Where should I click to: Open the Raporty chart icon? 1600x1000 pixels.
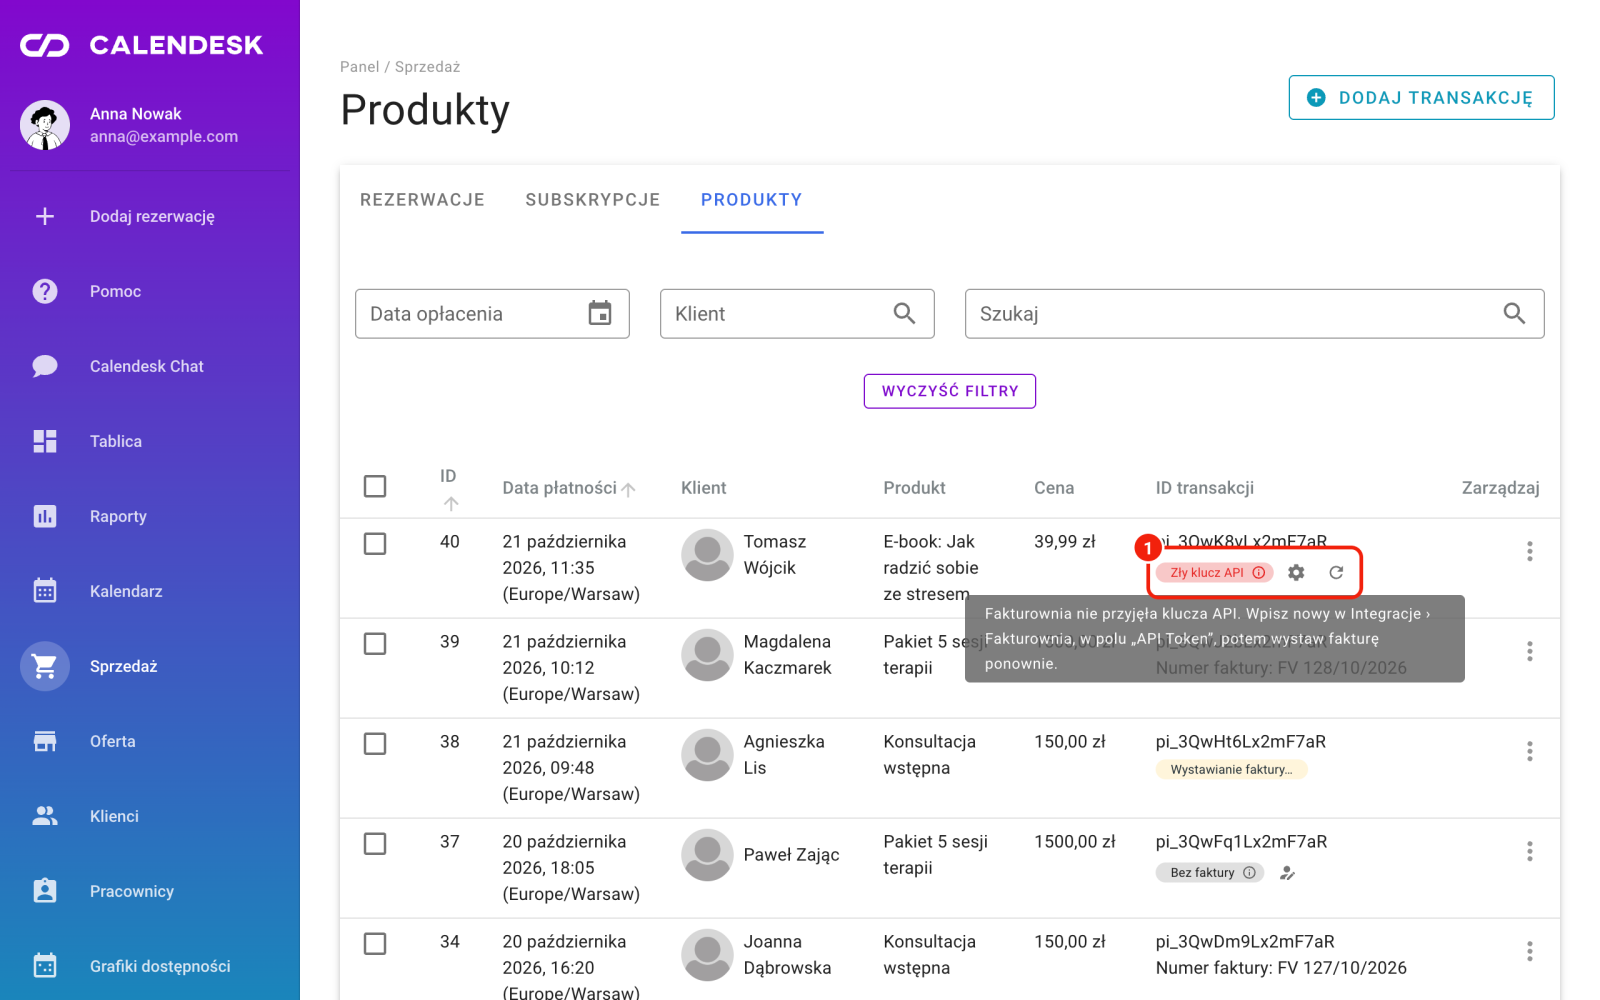(x=45, y=516)
